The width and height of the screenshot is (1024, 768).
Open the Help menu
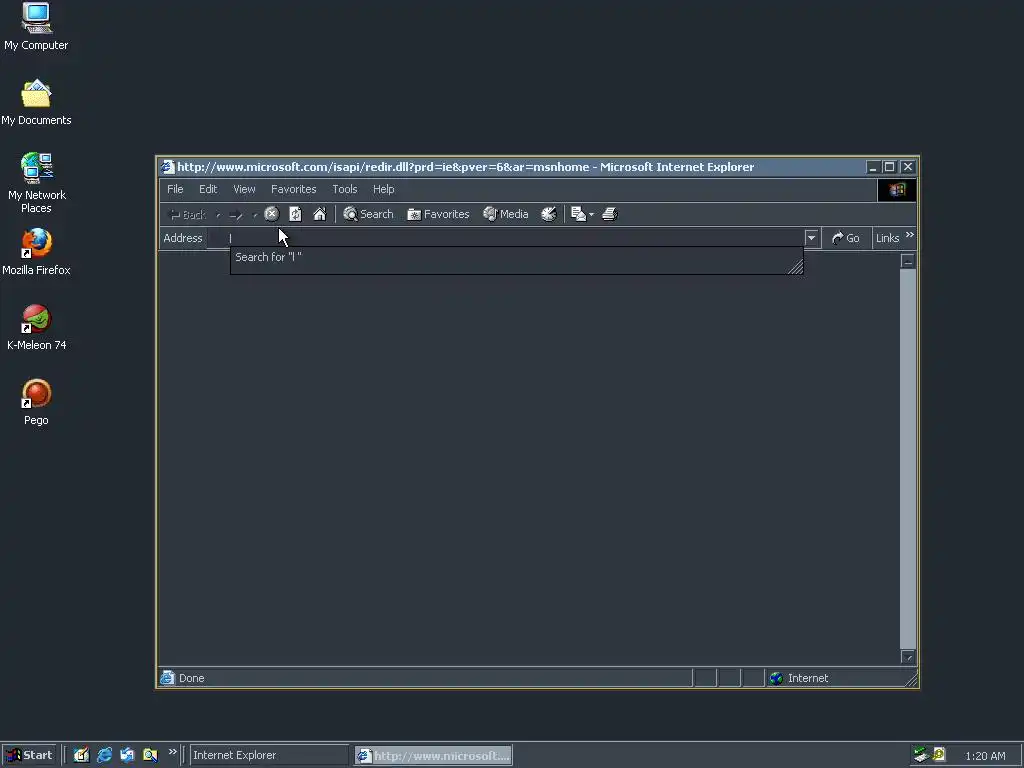coord(383,189)
